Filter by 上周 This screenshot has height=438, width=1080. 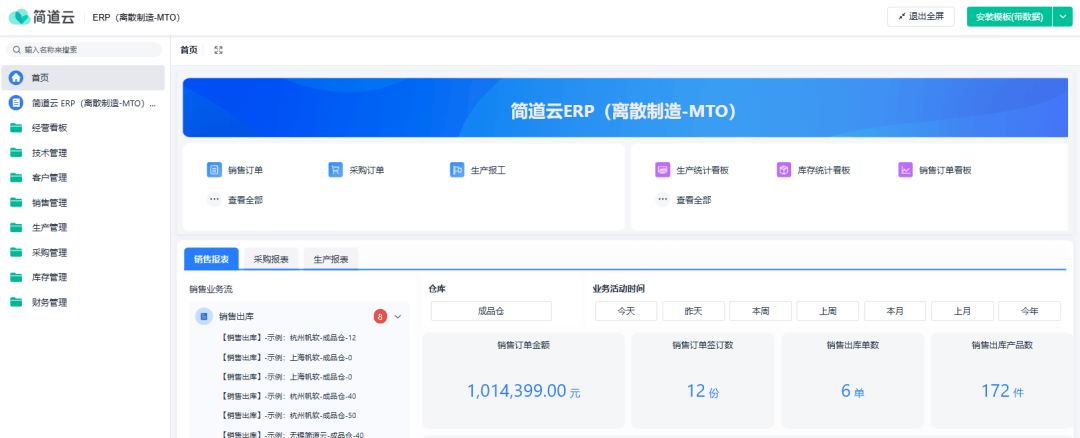point(828,311)
